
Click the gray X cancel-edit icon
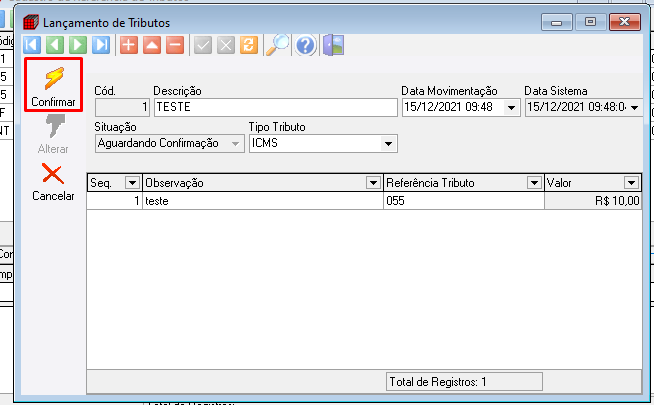(x=226, y=45)
